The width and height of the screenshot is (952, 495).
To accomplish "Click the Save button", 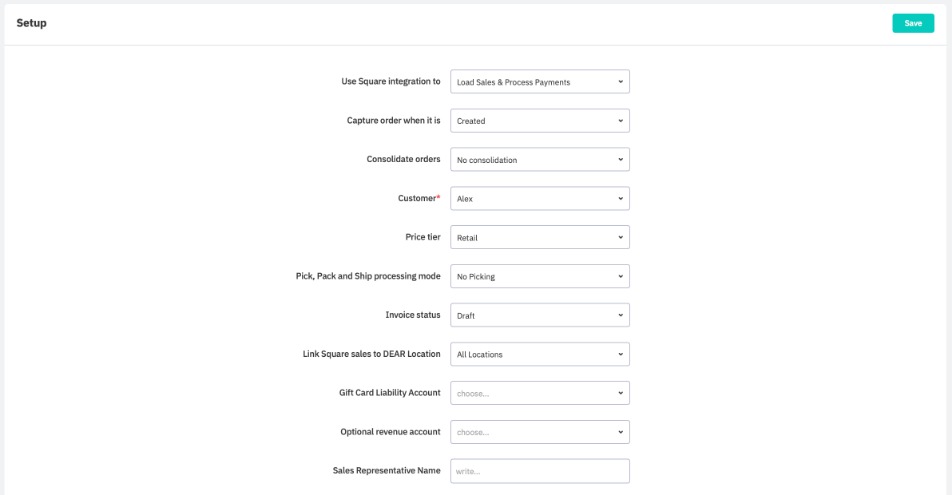I will pyautogui.click(x=912, y=23).
